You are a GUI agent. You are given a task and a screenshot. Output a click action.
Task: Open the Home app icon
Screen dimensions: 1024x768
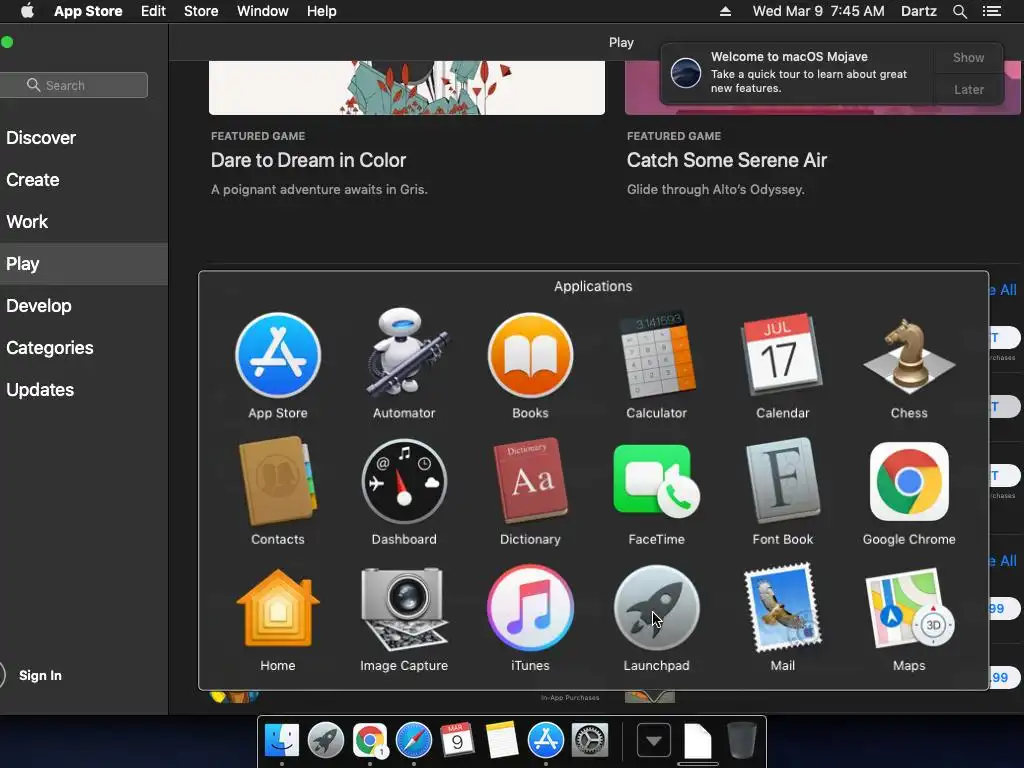[278, 608]
